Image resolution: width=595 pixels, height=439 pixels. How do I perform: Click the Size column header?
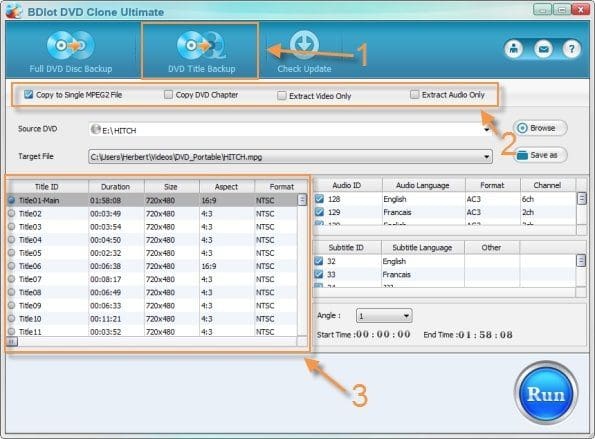point(171,186)
